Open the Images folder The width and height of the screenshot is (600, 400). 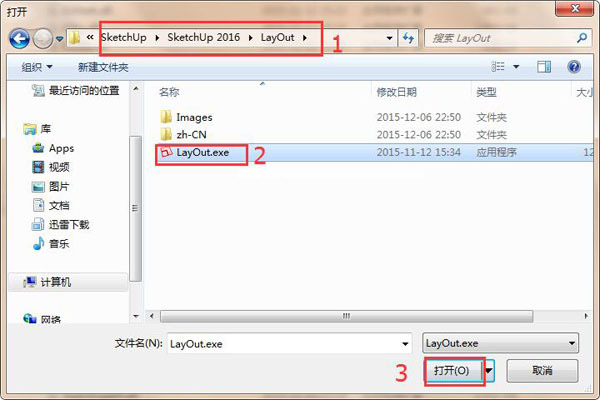point(194,117)
